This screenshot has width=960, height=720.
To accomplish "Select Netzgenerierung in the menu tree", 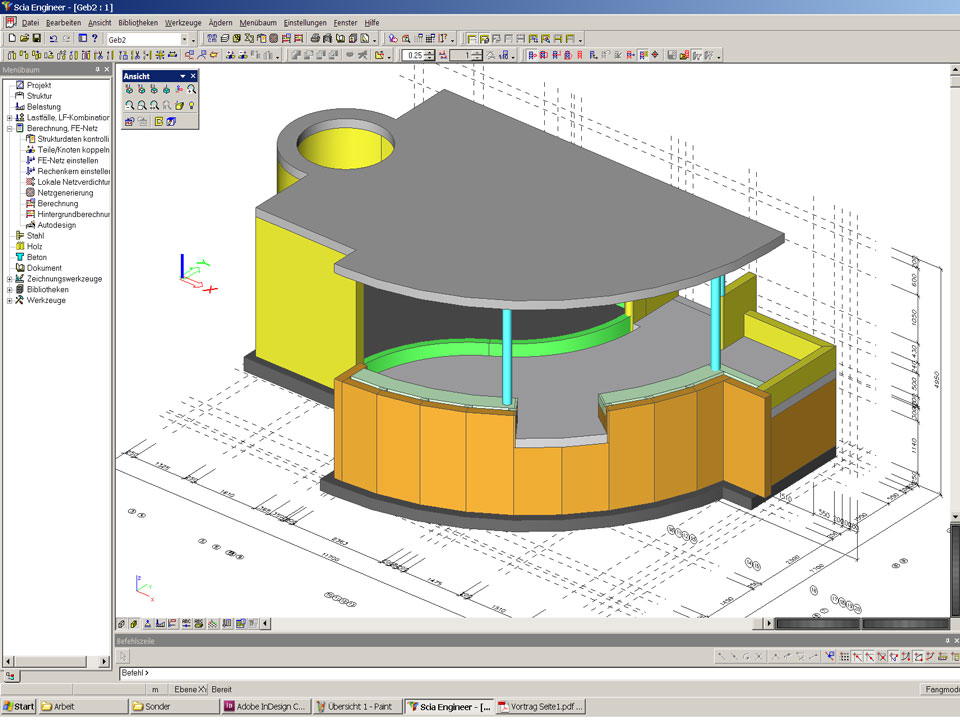I will 64,193.
